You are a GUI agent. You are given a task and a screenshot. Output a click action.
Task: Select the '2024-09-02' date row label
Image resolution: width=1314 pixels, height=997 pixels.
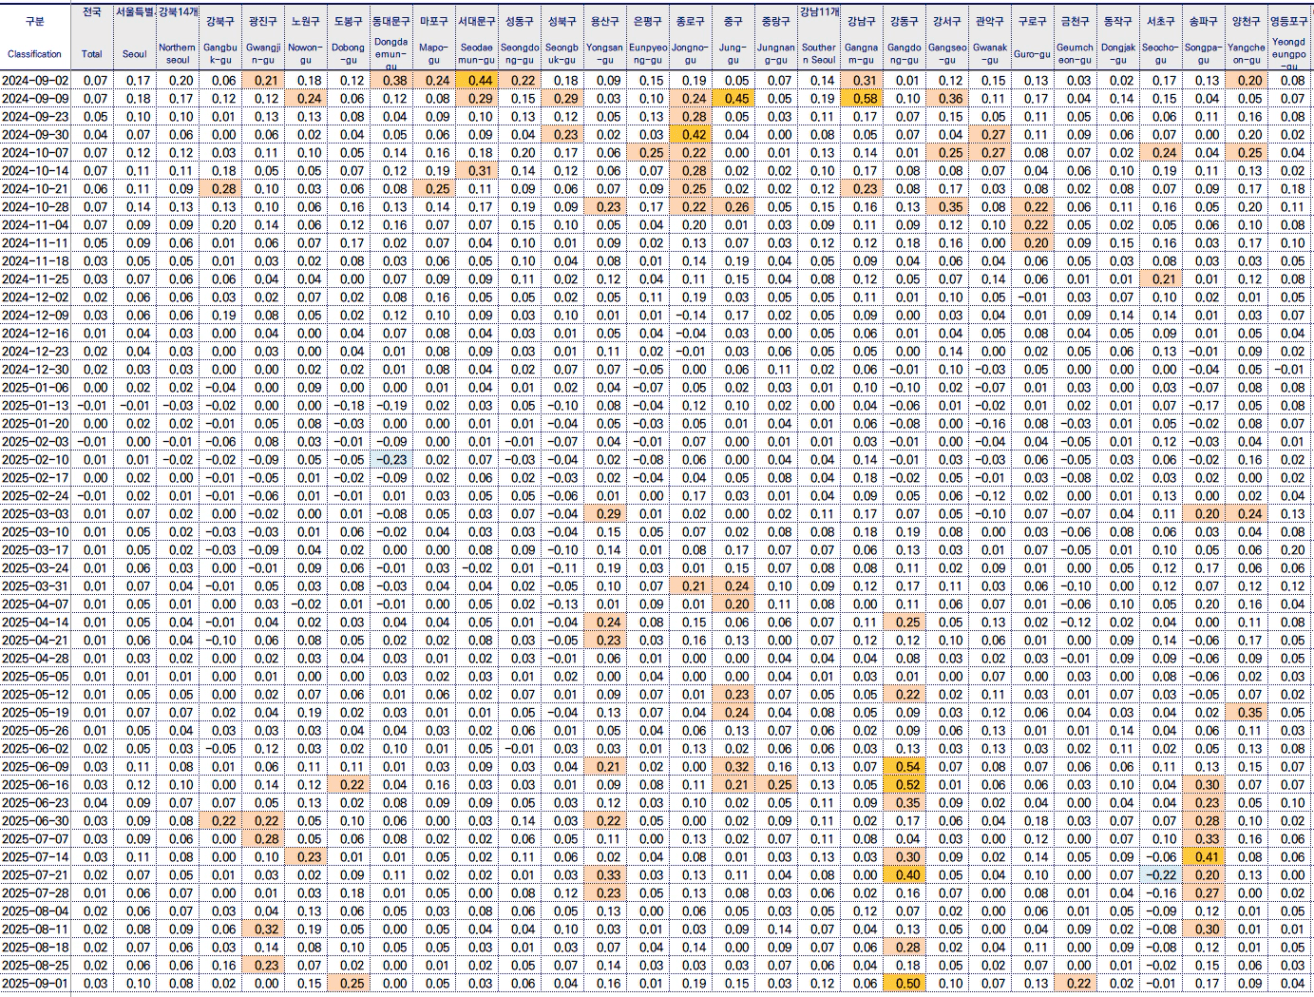pyautogui.click(x=34, y=80)
